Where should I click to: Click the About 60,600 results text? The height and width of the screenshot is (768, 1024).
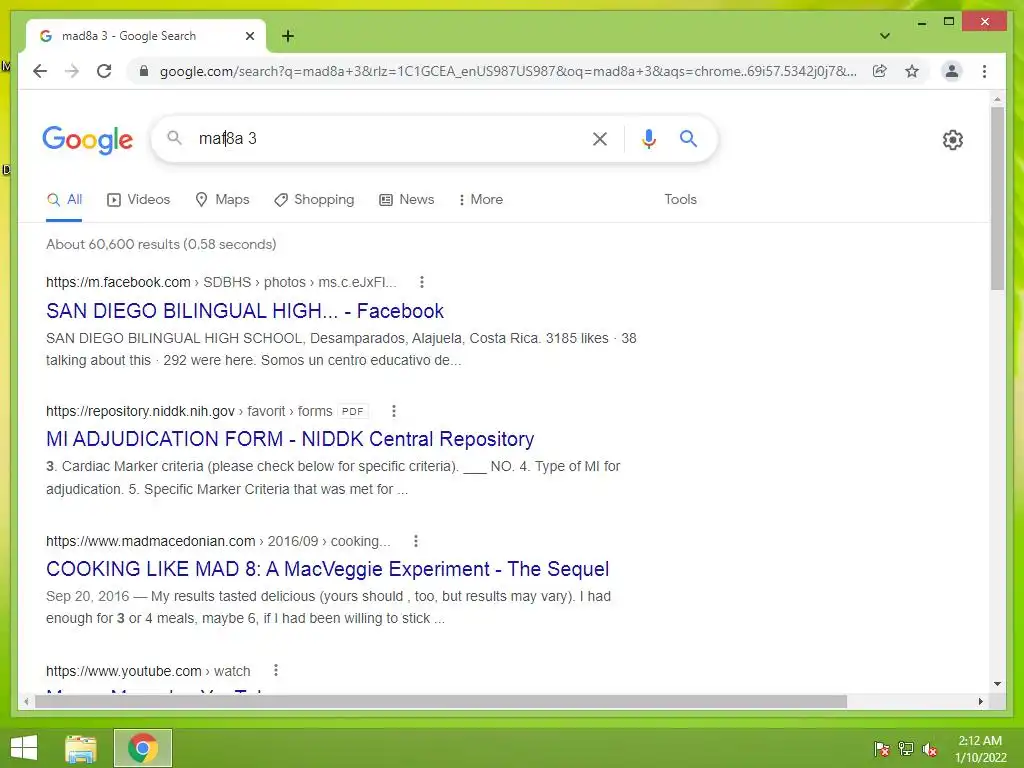(161, 244)
